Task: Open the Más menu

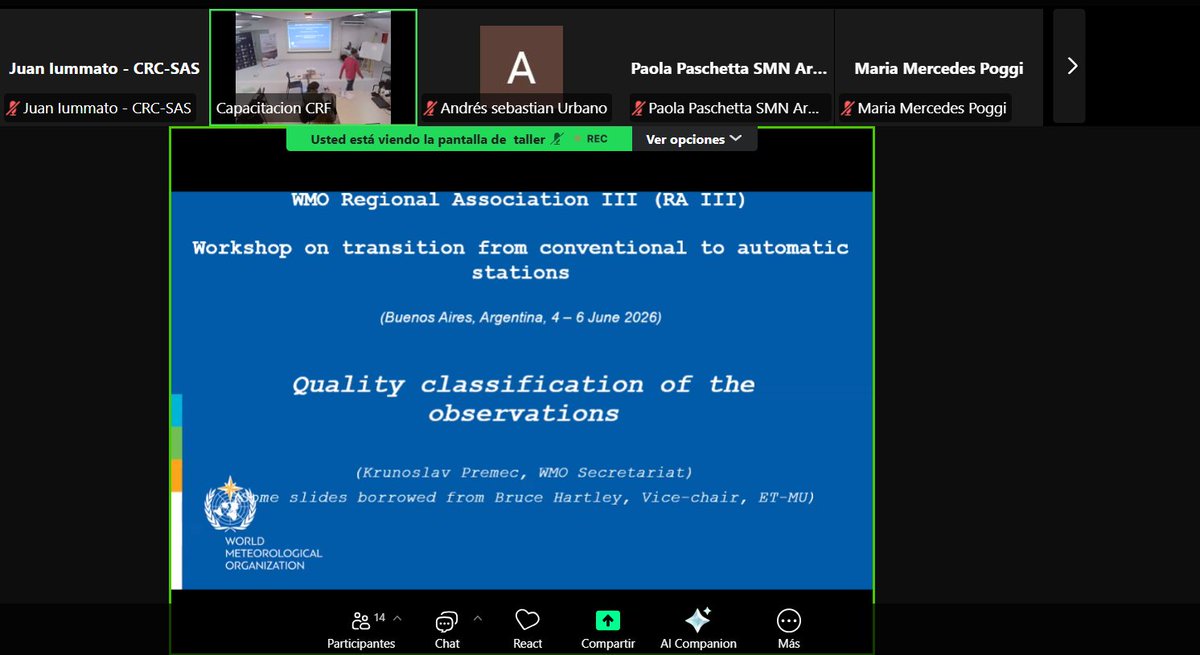Action: click(x=789, y=630)
